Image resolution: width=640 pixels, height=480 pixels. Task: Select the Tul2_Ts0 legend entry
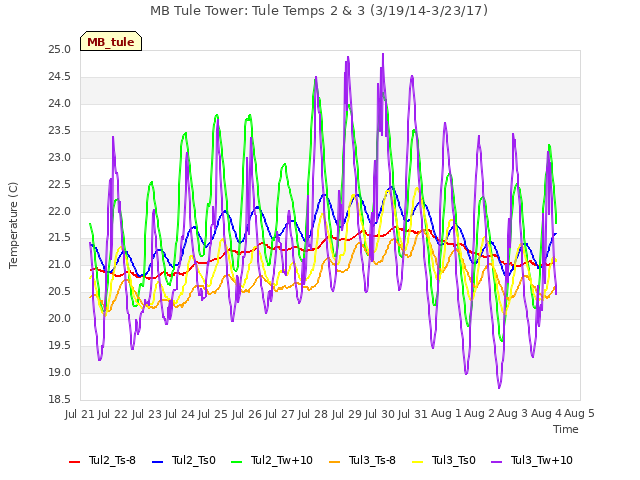pyautogui.click(x=184, y=461)
